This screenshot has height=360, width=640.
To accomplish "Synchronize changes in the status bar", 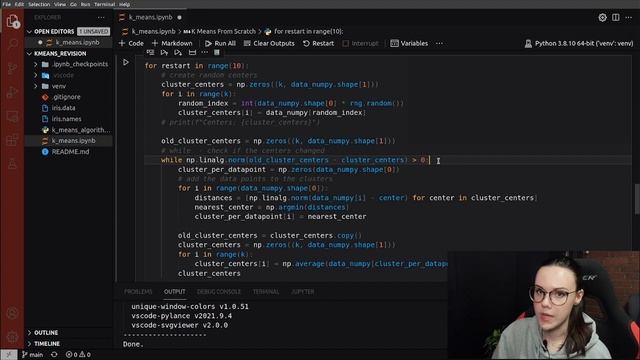I will [x=54, y=355].
